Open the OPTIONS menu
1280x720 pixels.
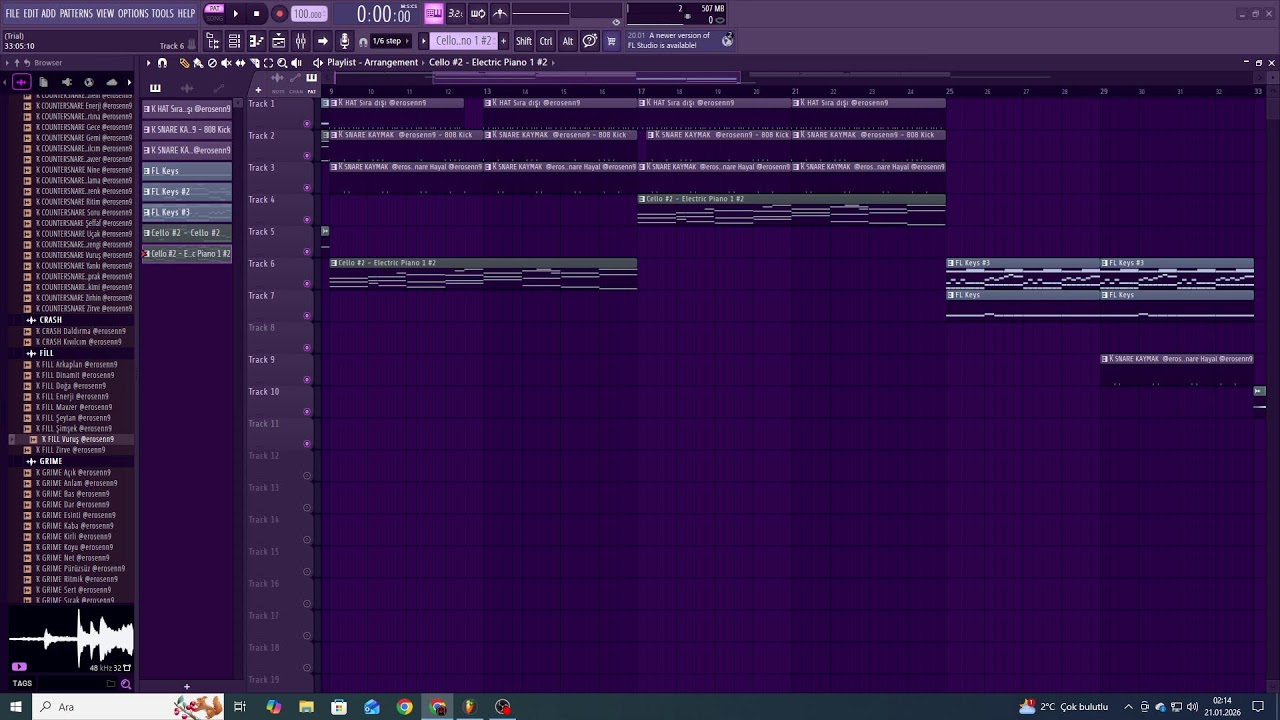click(133, 13)
